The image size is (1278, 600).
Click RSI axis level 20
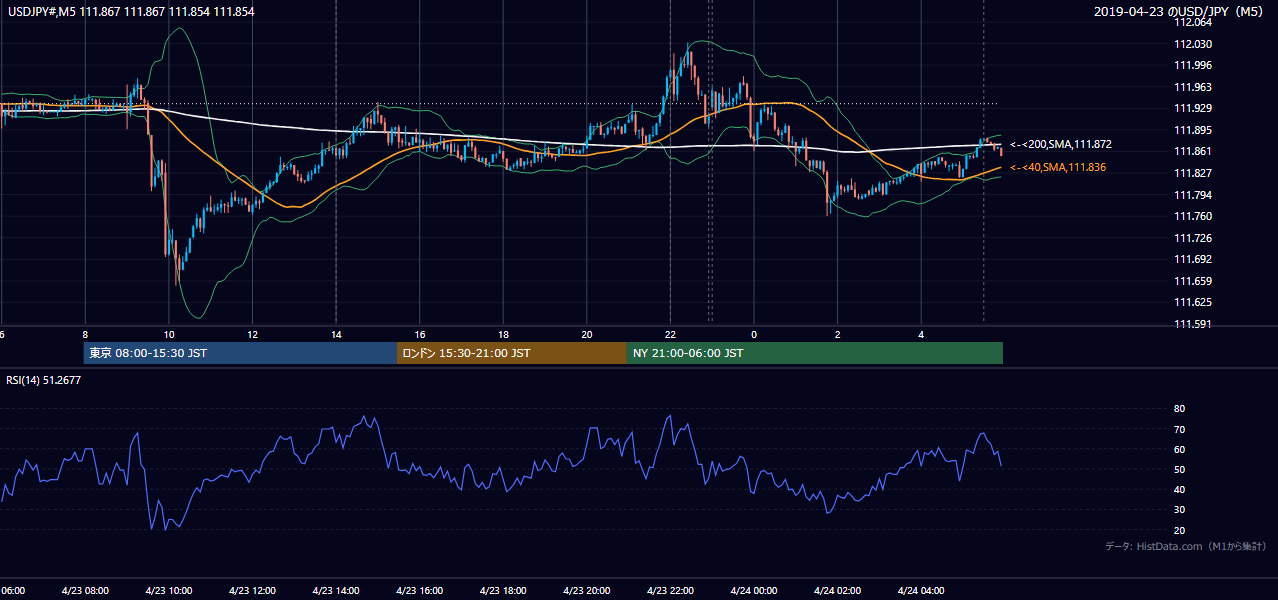(1180, 530)
